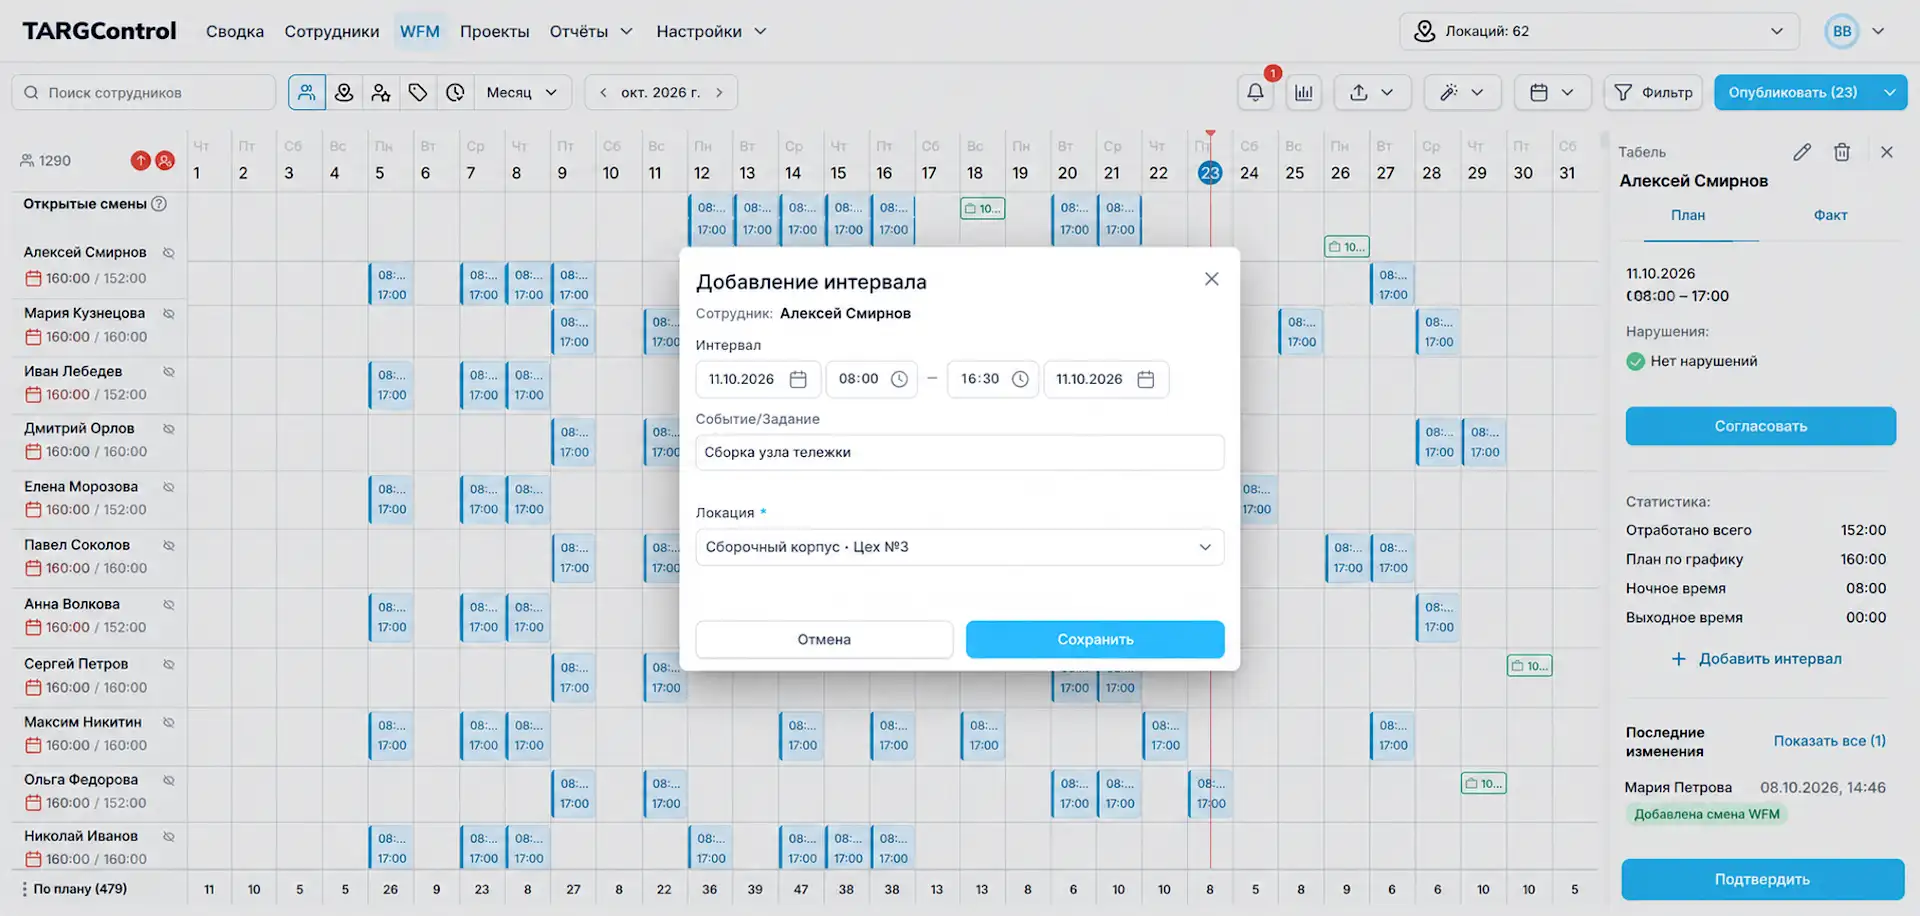
Task: Delete timesheet entry with trash icon
Action: click(x=1842, y=152)
